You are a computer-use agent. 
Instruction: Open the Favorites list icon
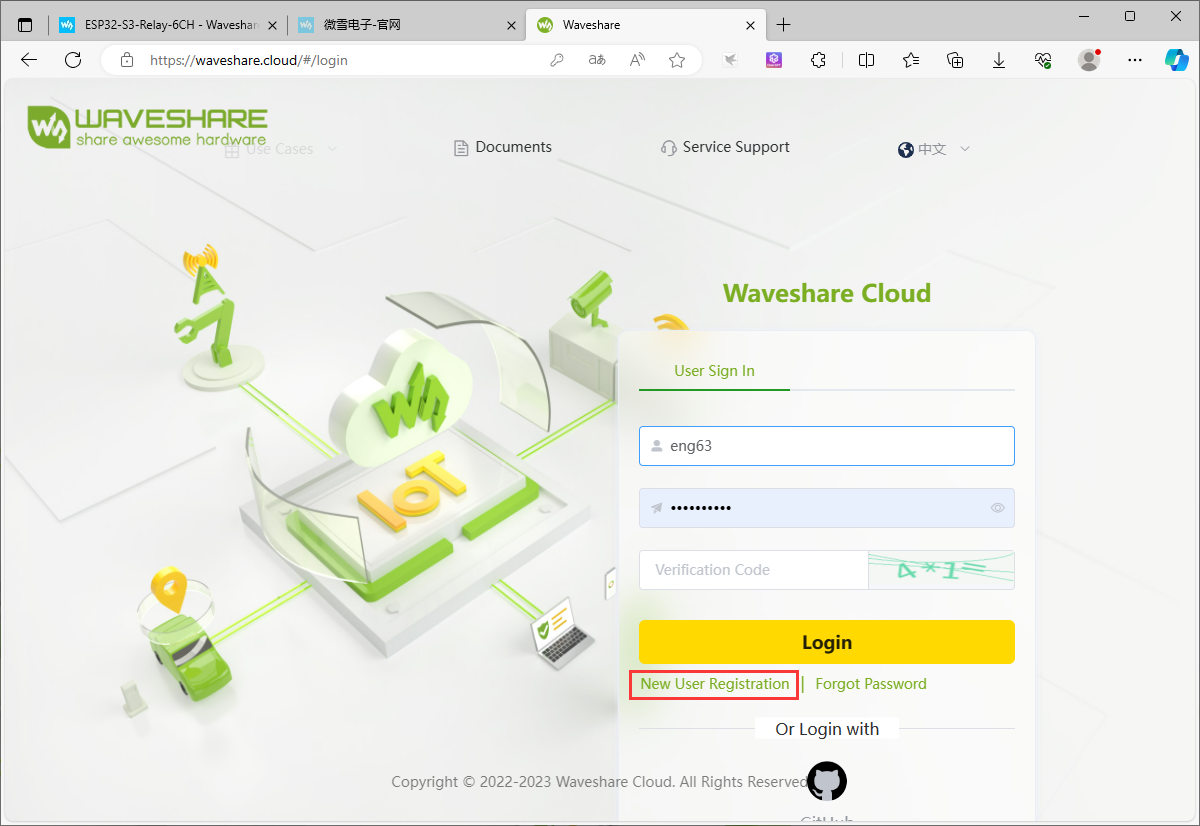(911, 60)
